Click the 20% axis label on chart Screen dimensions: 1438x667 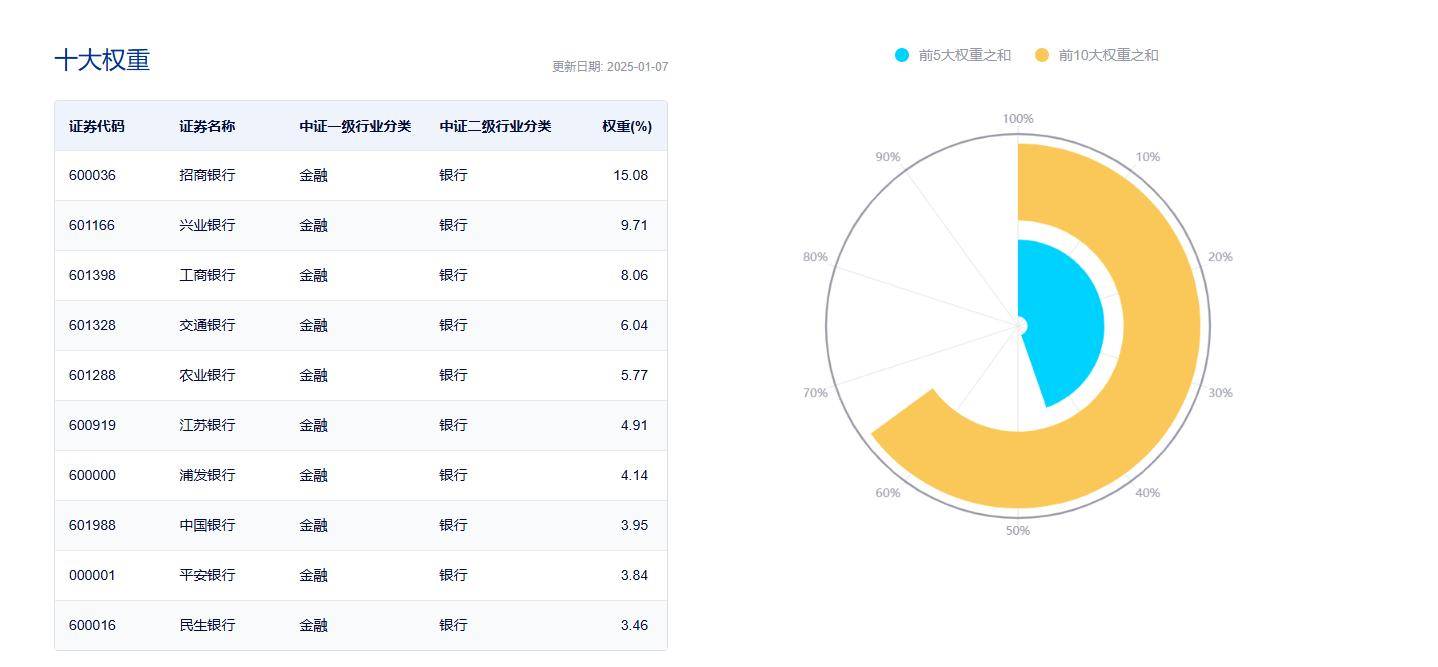click(x=1220, y=257)
